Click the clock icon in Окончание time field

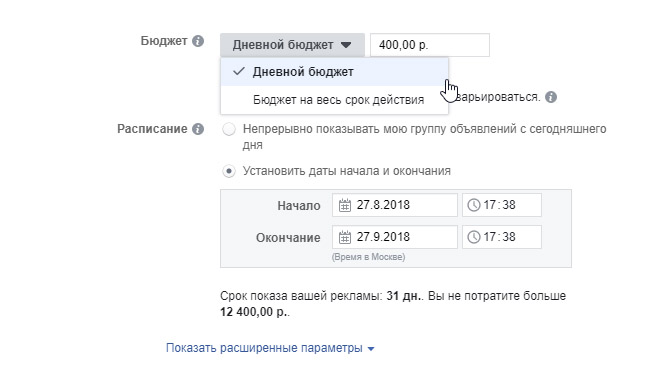(x=474, y=237)
